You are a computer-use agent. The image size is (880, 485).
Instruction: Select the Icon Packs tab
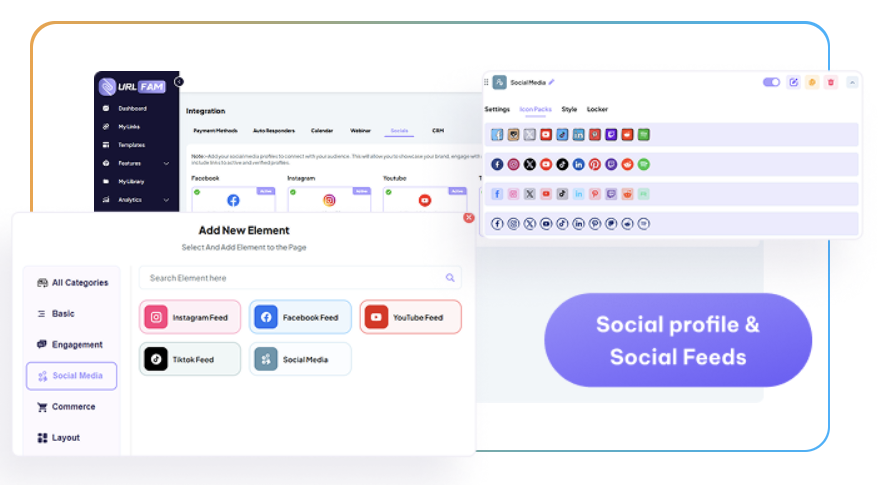point(535,109)
